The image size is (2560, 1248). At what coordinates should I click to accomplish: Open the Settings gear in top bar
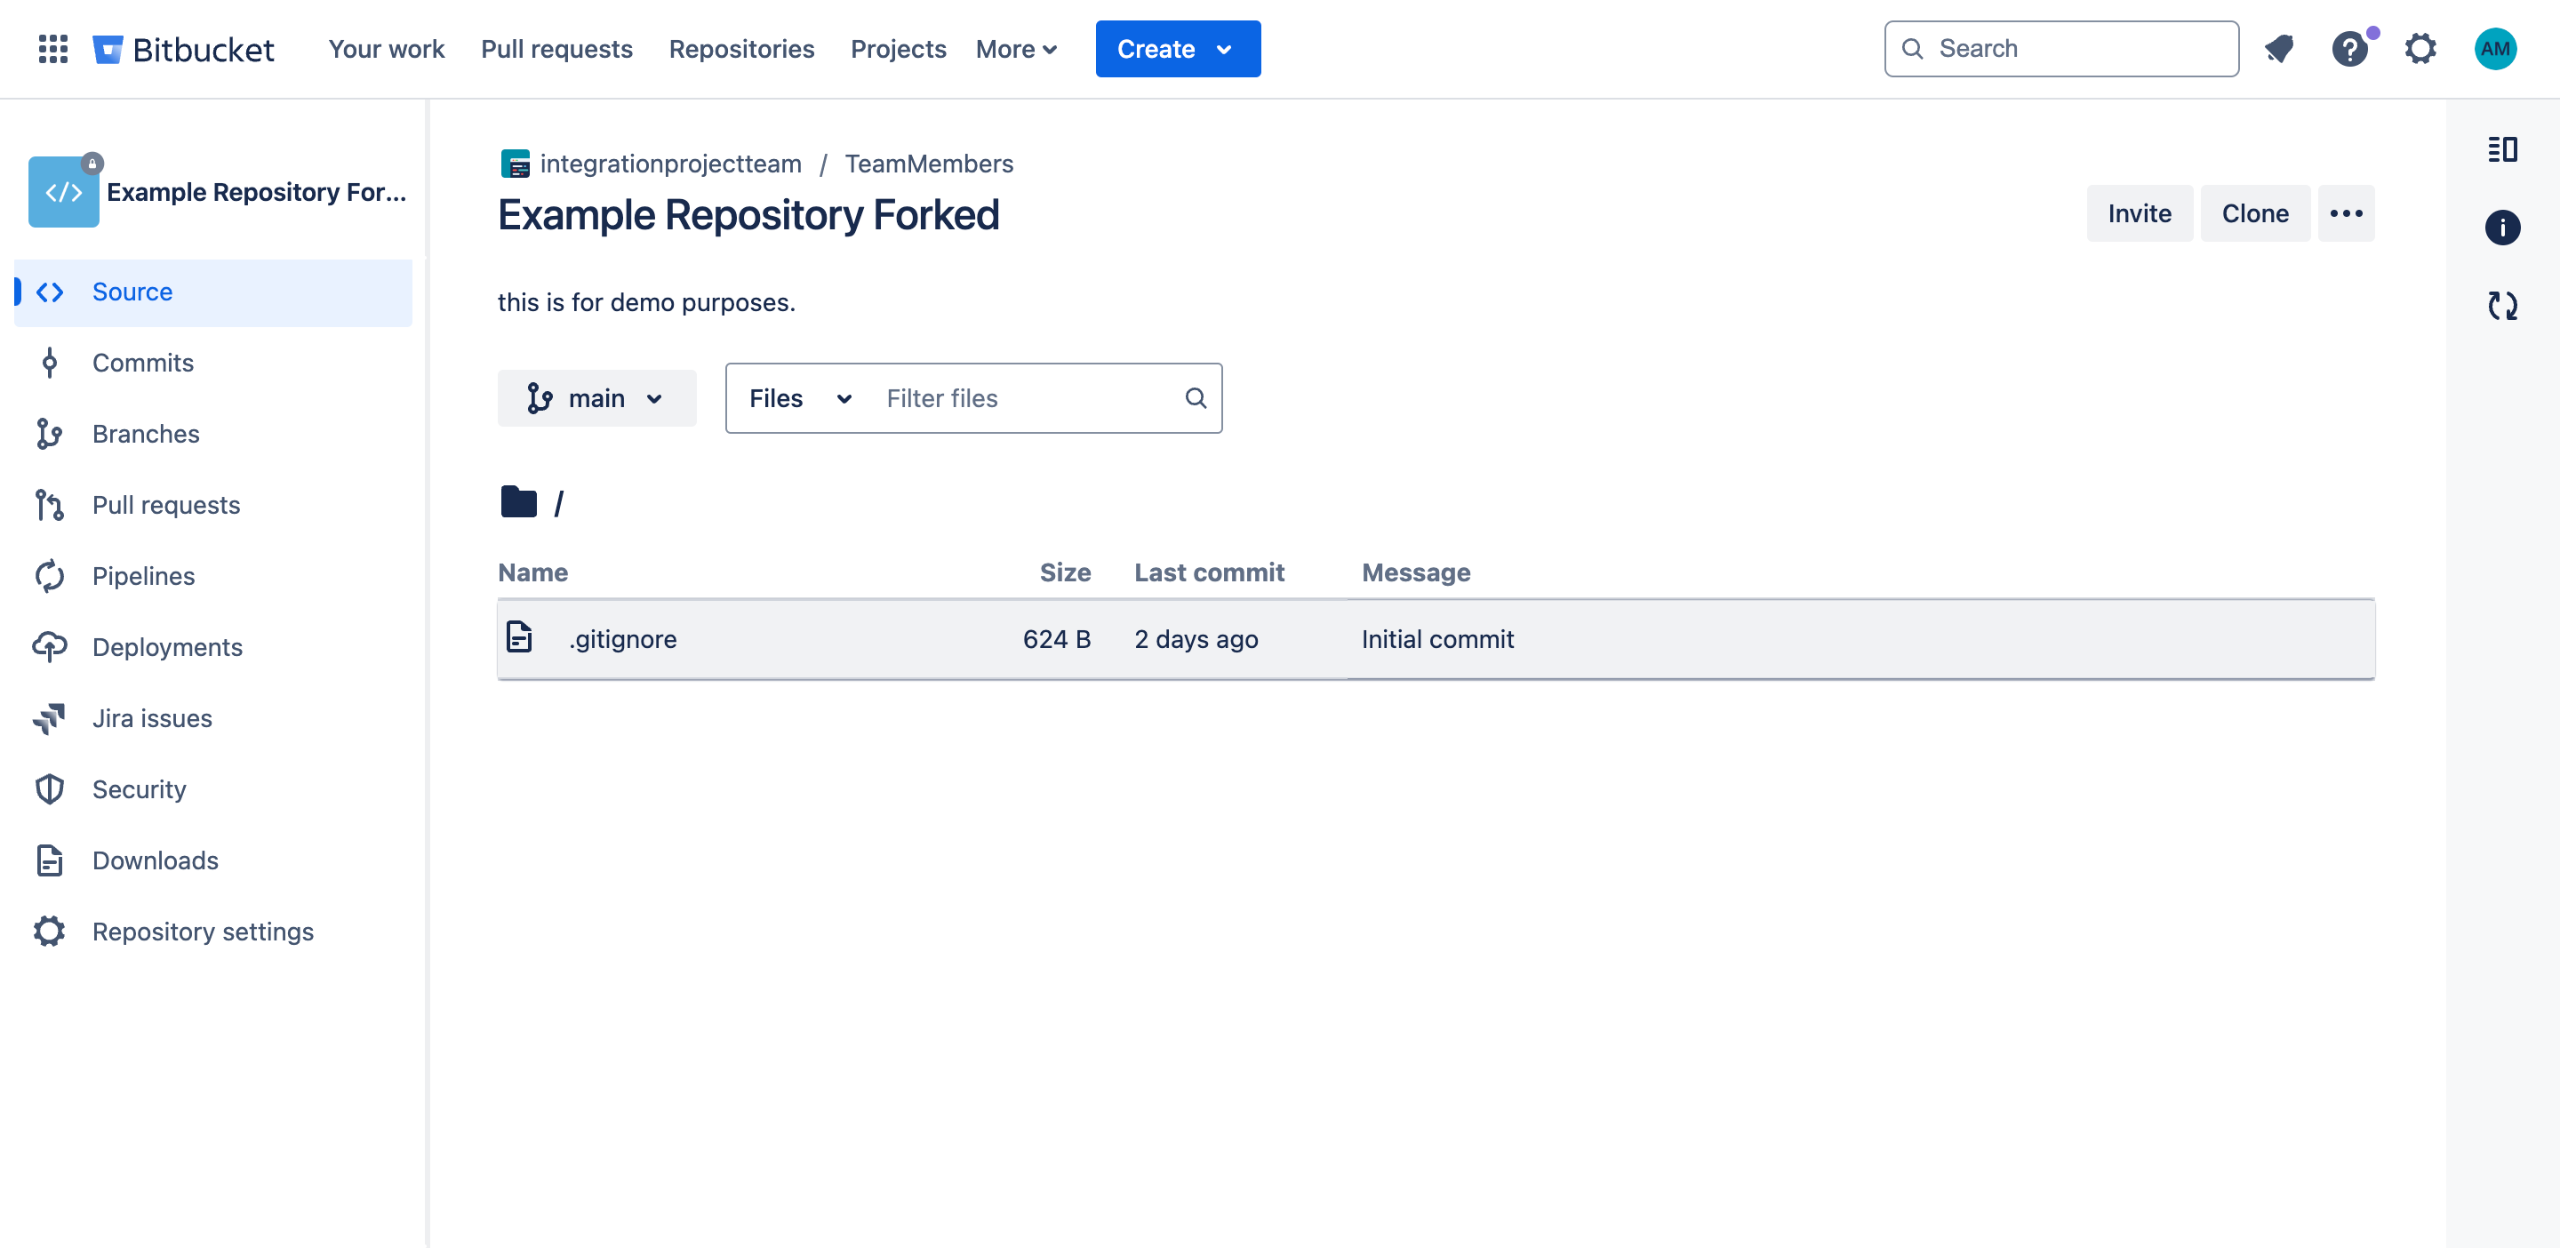(x=2420, y=48)
